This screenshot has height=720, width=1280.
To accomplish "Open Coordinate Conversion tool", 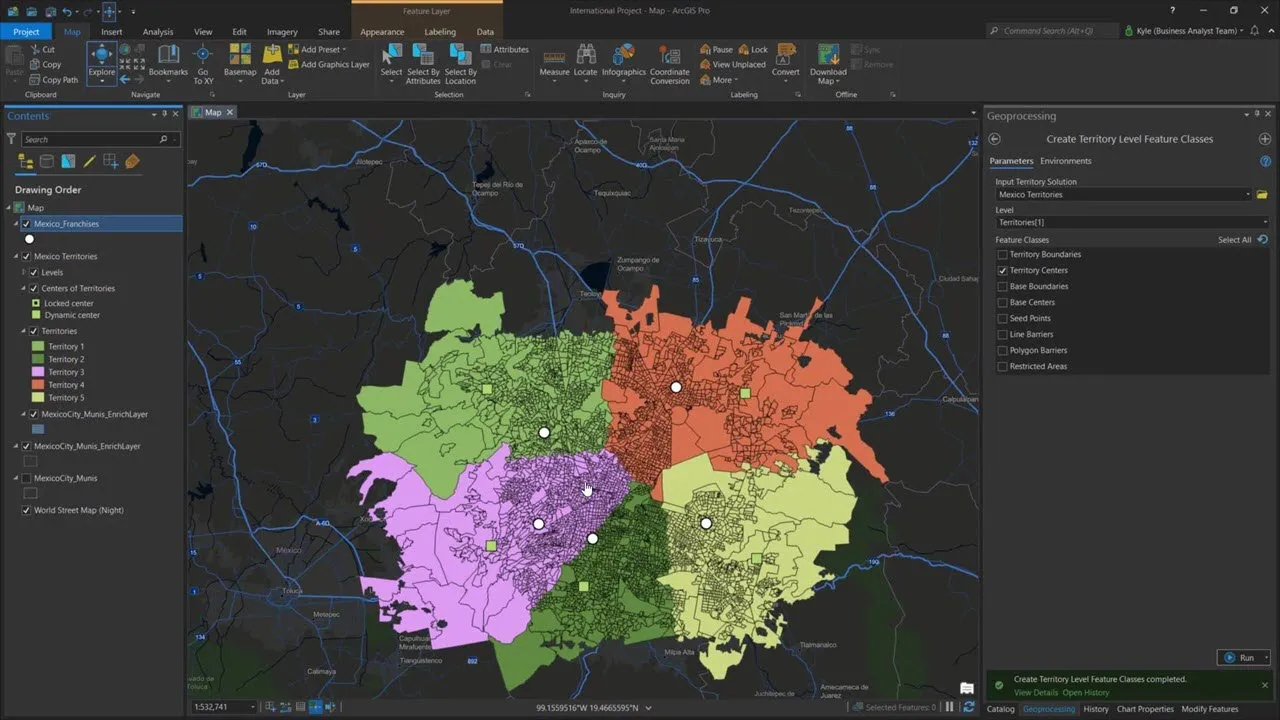I will pyautogui.click(x=669, y=62).
